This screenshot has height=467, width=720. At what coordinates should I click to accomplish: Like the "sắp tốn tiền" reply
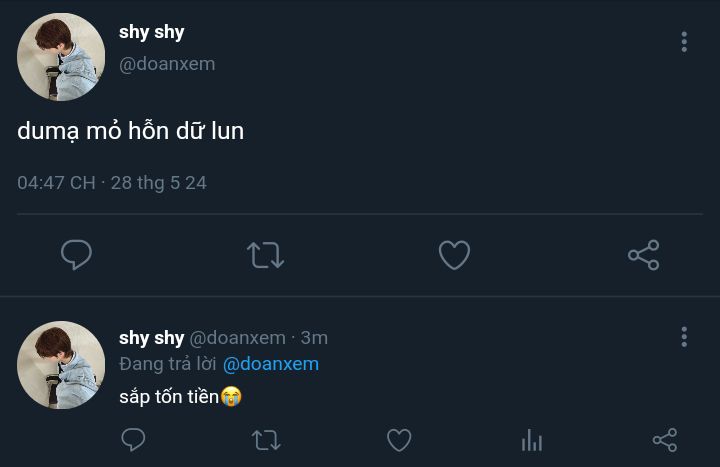399,440
